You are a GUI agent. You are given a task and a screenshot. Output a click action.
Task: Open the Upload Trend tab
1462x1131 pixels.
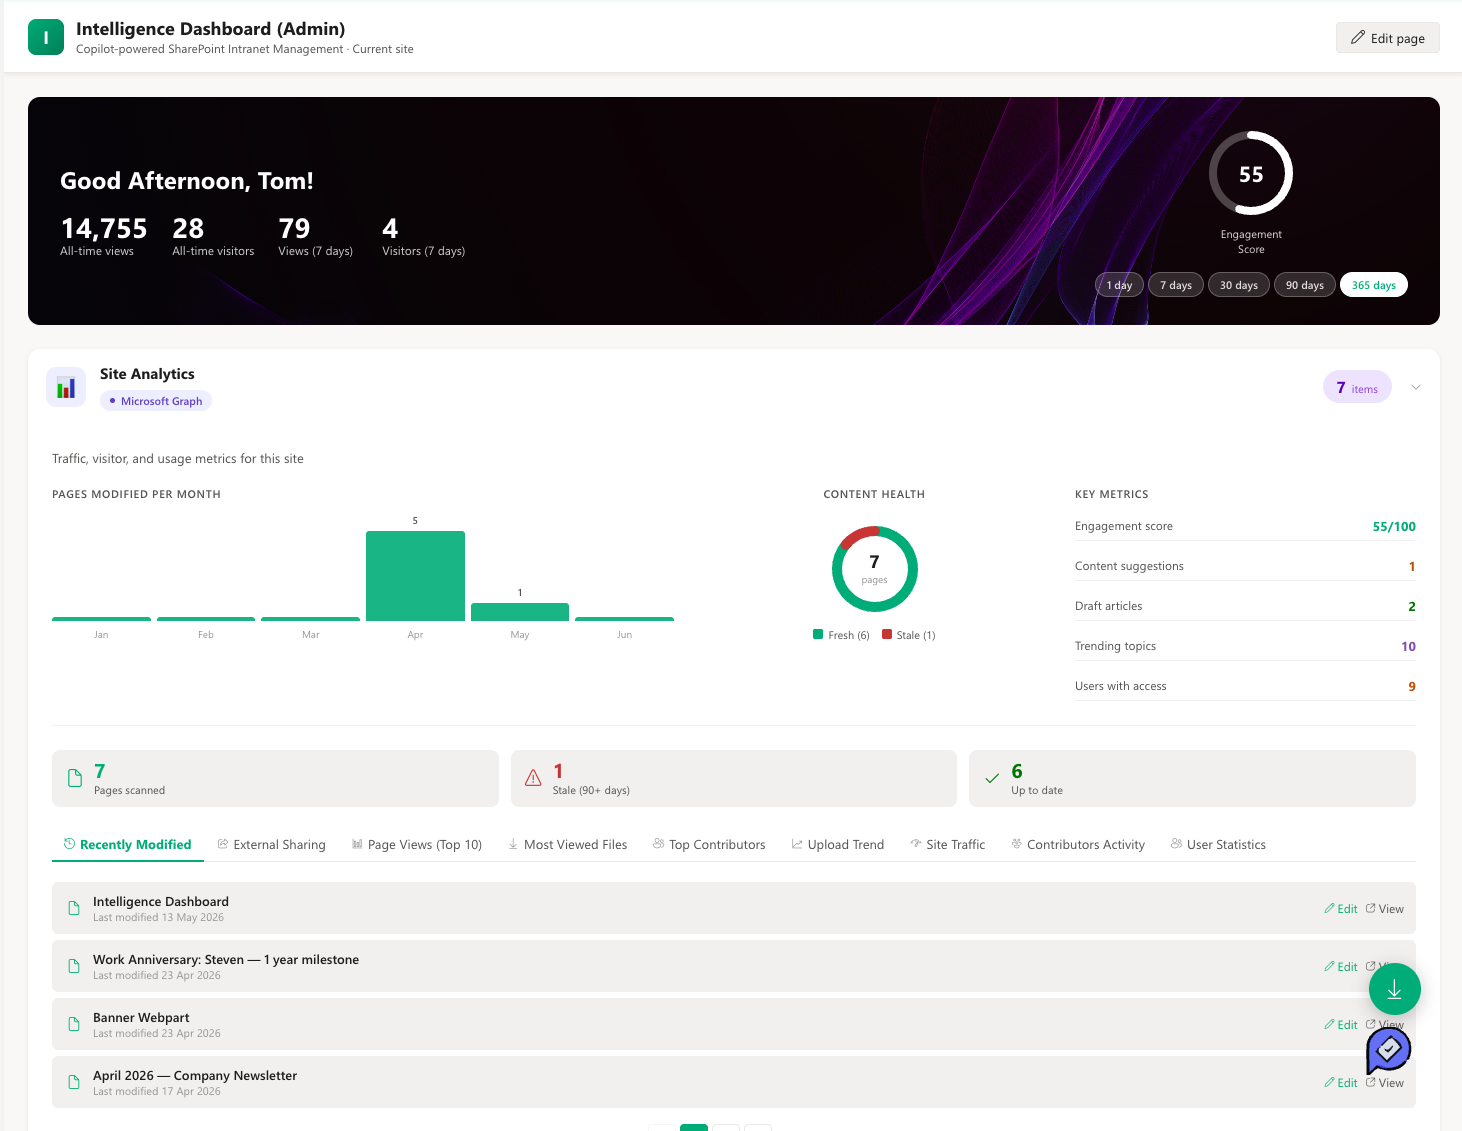click(x=838, y=844)
